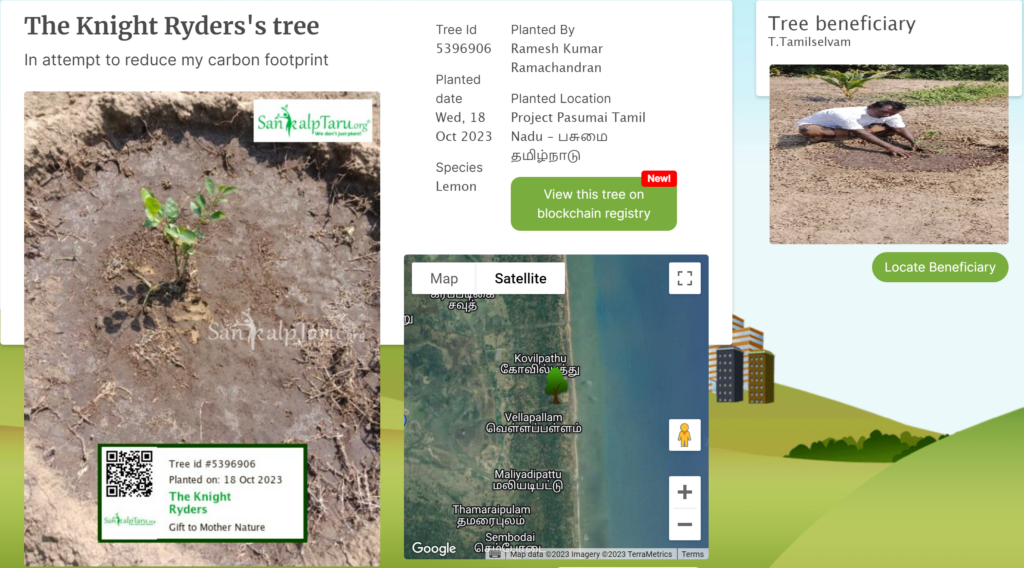Switch the map to Map view
1024x568 pixels.
444,279
